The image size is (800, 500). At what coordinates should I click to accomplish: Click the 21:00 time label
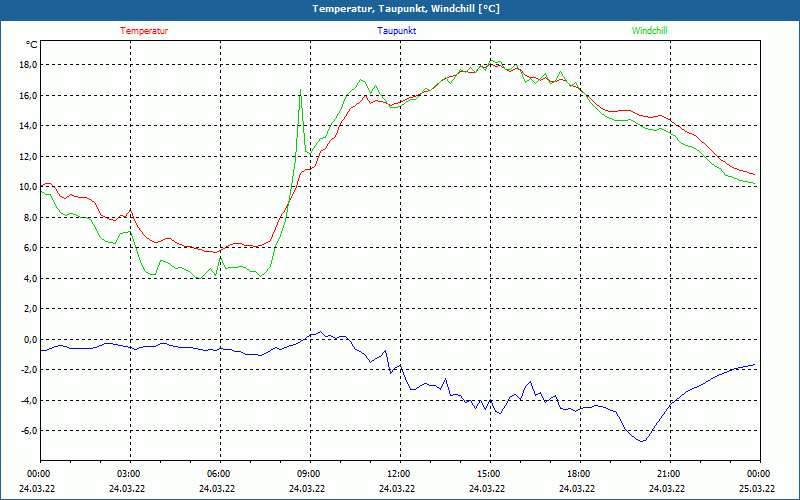pyautogui.click(x=670, y=474)
